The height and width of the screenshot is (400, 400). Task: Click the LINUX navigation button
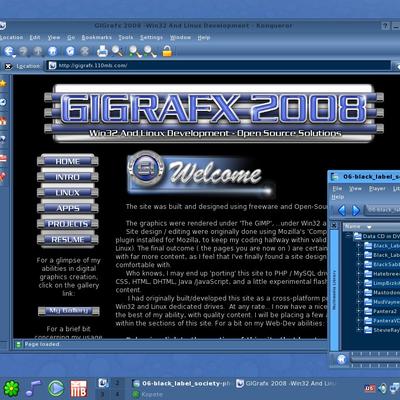[68, 193]
